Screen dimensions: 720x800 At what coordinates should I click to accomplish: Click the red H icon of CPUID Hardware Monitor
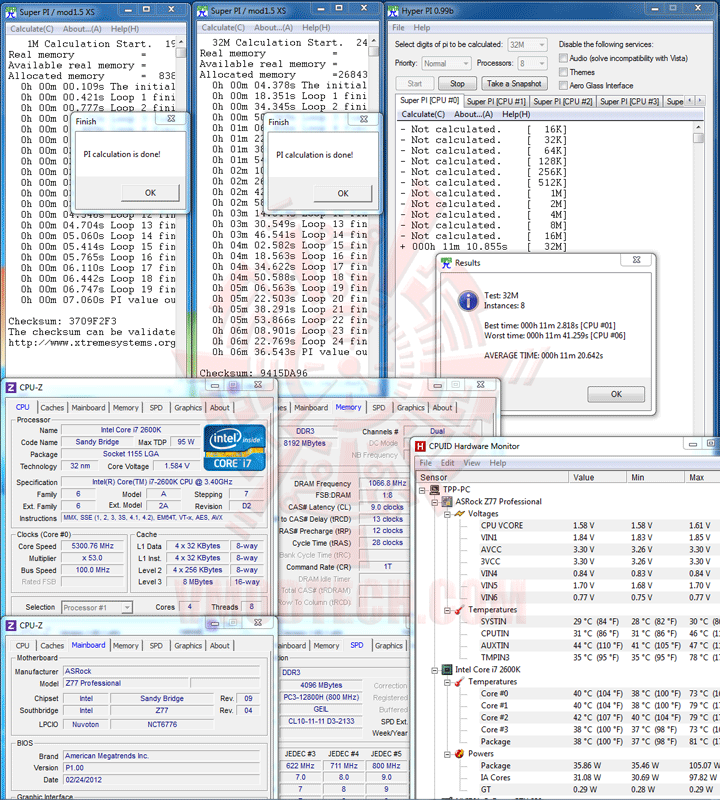(420, 446)
